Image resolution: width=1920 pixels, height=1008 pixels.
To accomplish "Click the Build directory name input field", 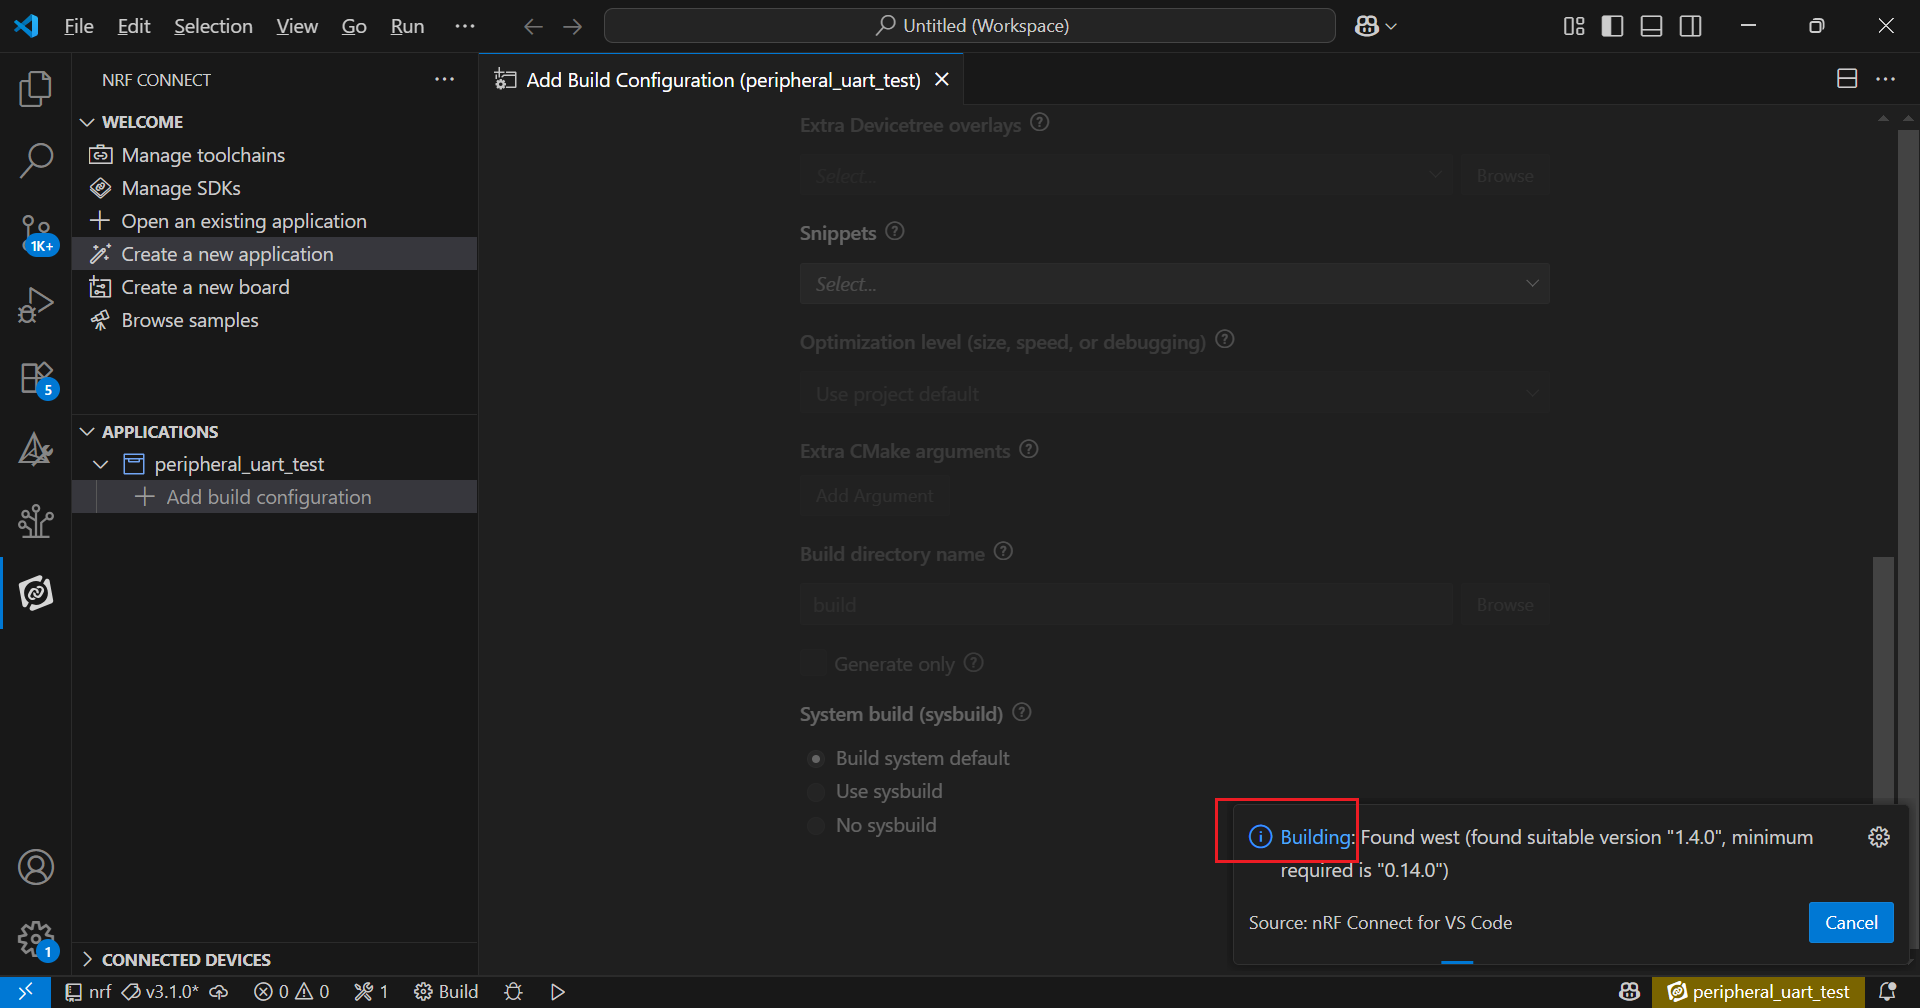I will click(x=1125, y=605).
